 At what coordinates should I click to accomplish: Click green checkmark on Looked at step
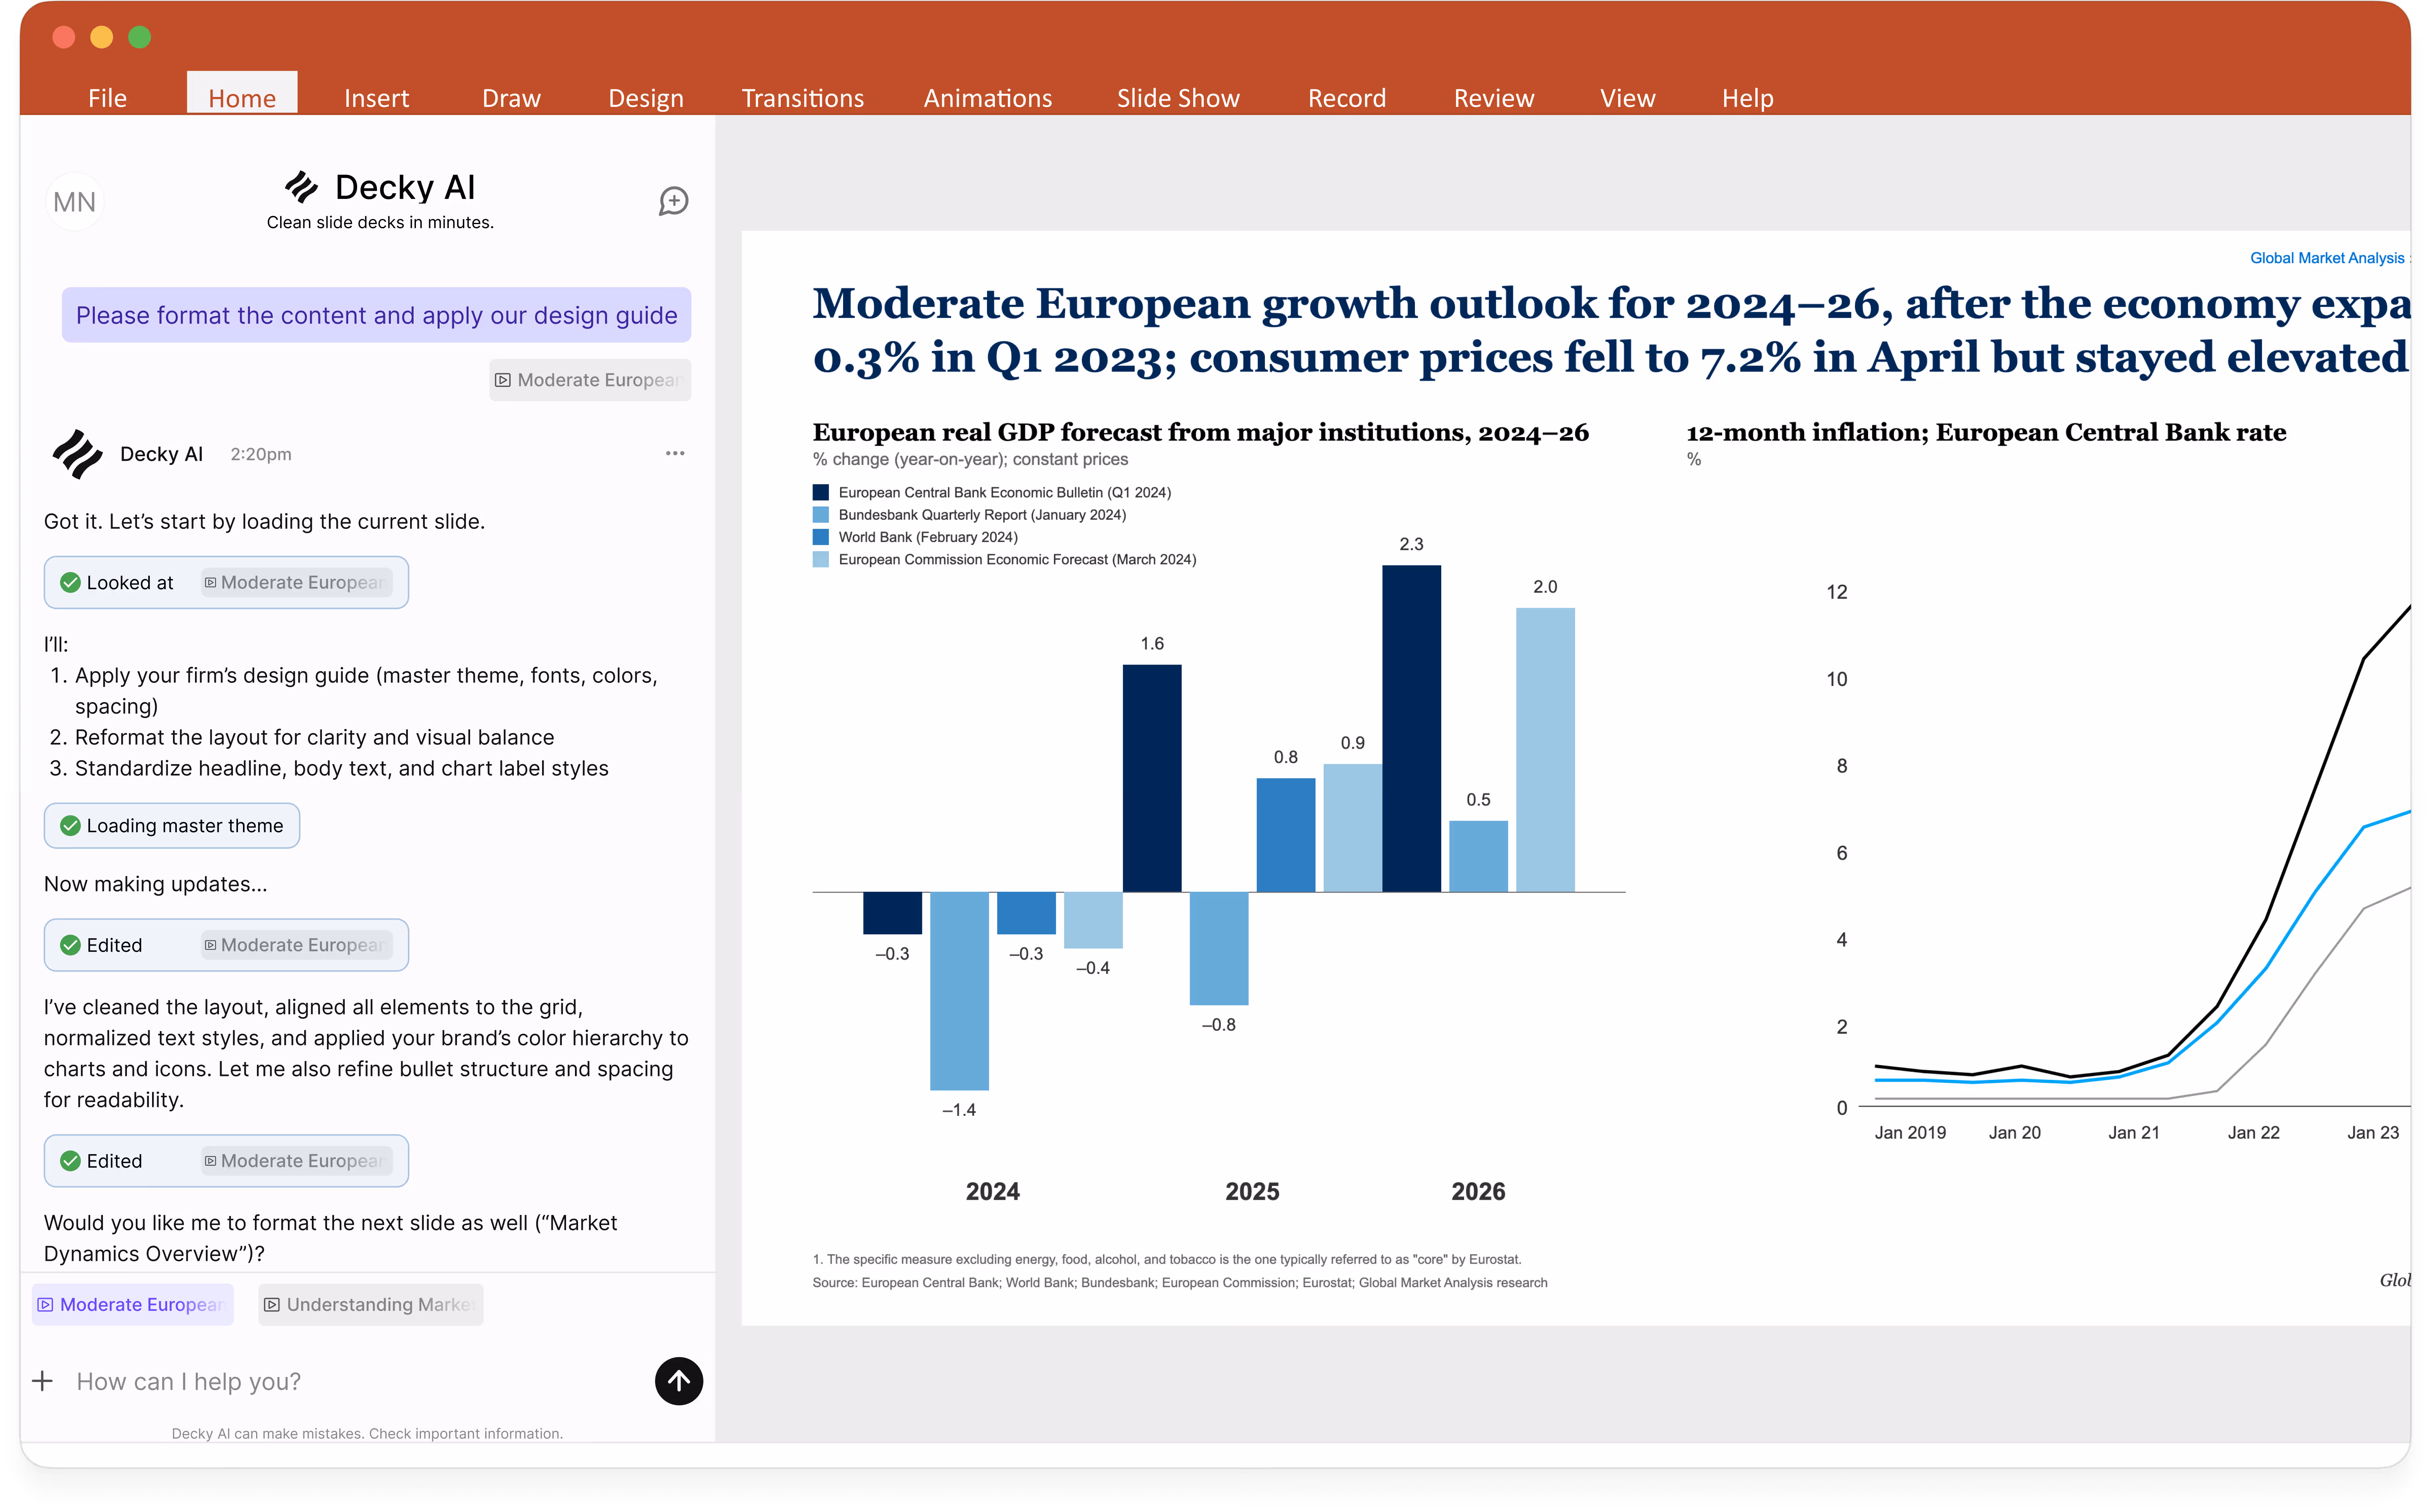coord(70,582)
